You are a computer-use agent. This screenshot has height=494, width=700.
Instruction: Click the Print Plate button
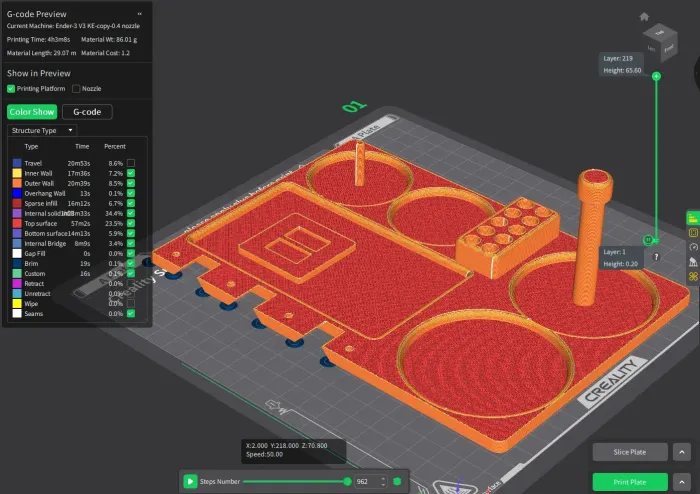[x=629, y=481]
